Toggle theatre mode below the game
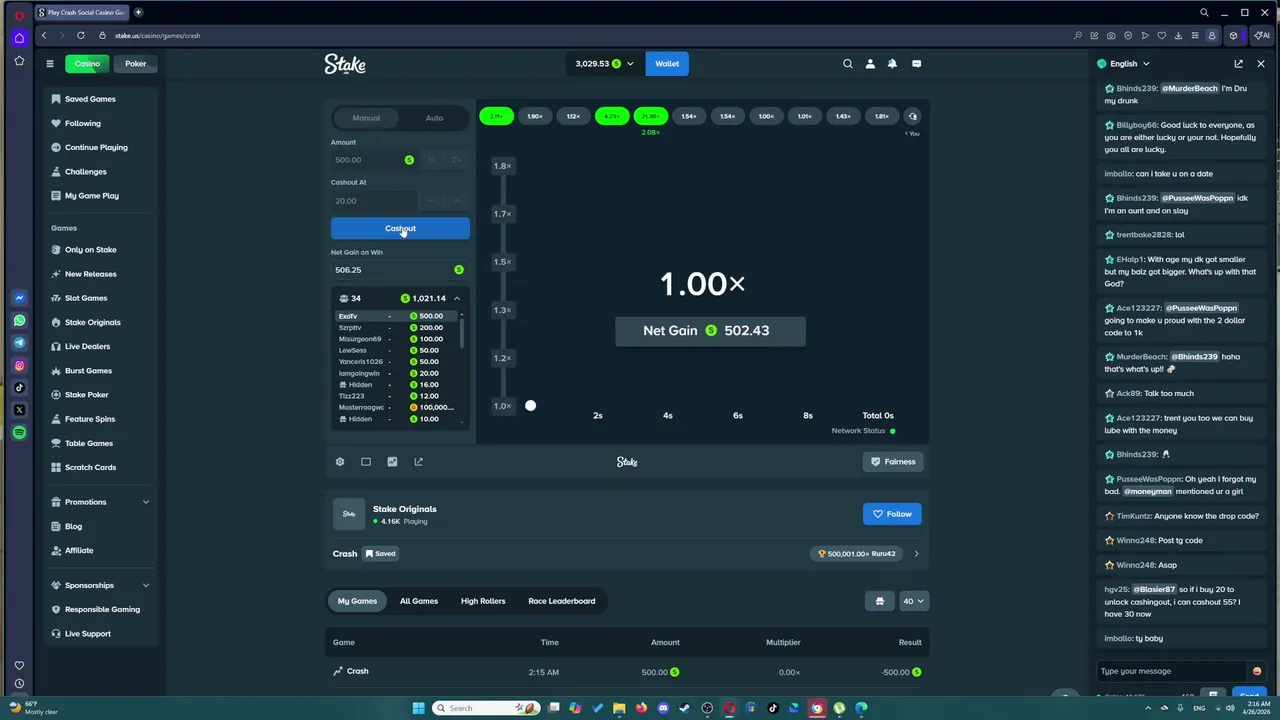This screenshot has width=1280, height=720. [366, 462]
